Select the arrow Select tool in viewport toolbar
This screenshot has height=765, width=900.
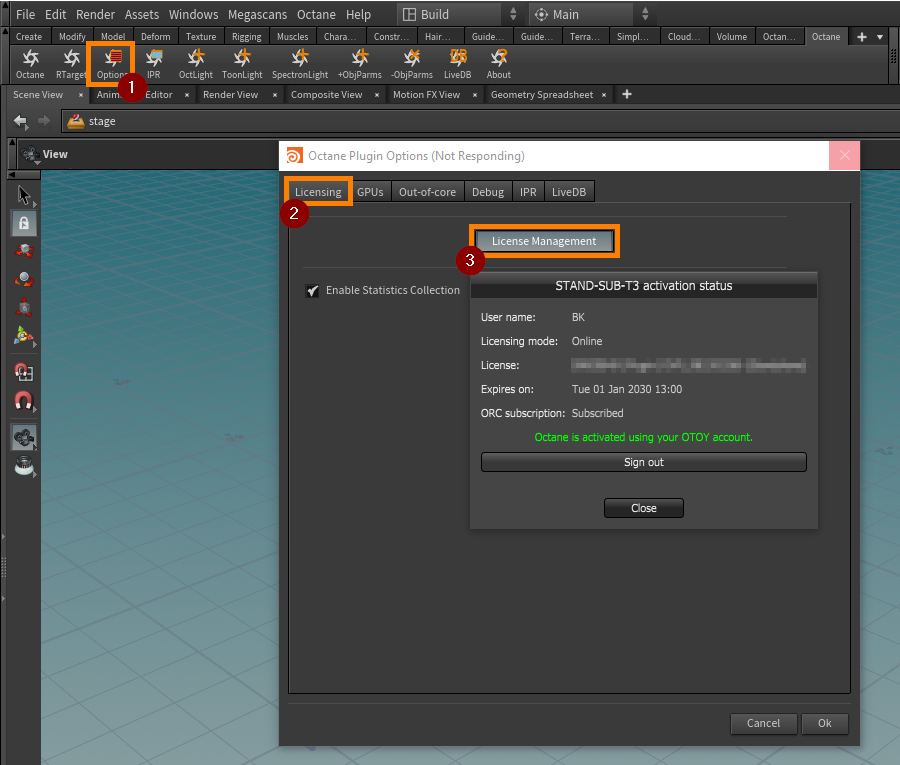24,195
